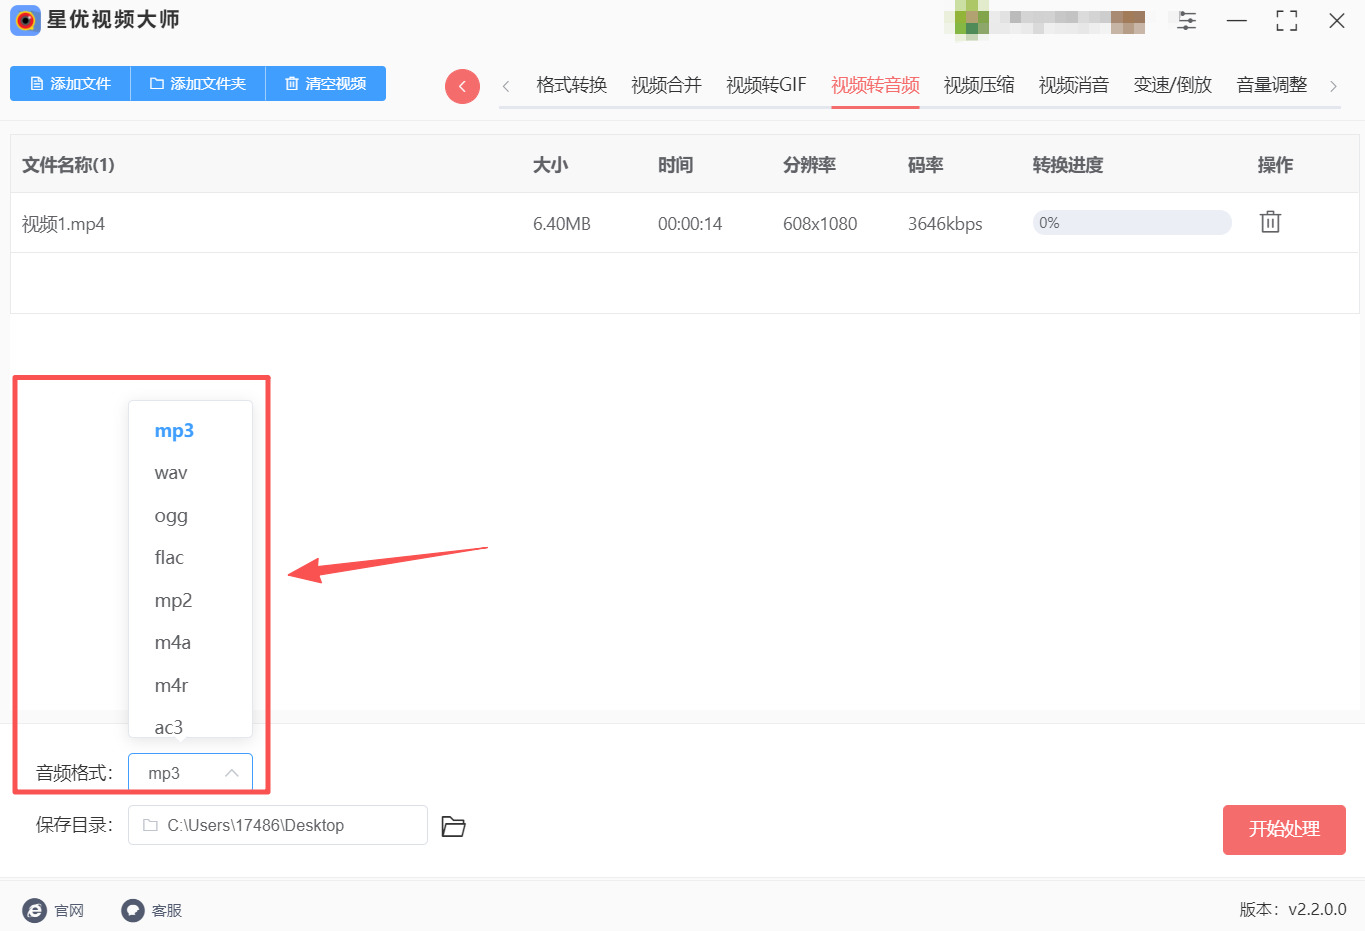The height and width of the screenshot is (931, 1365).
Task: Open the 变速/倒放 tab
Action: 1173,85
